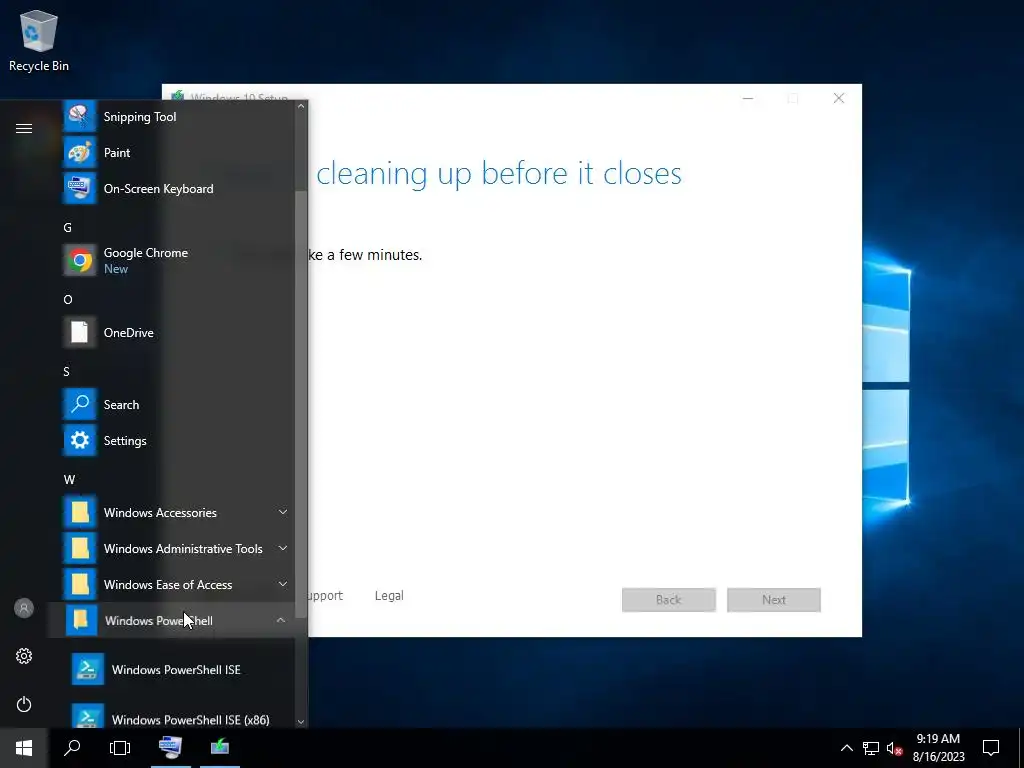Open network status tray icon

click(x=871, y=748)
